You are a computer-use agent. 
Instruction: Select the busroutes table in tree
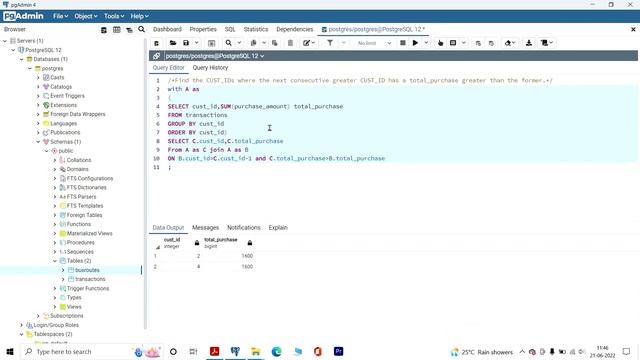click(87, 270)
